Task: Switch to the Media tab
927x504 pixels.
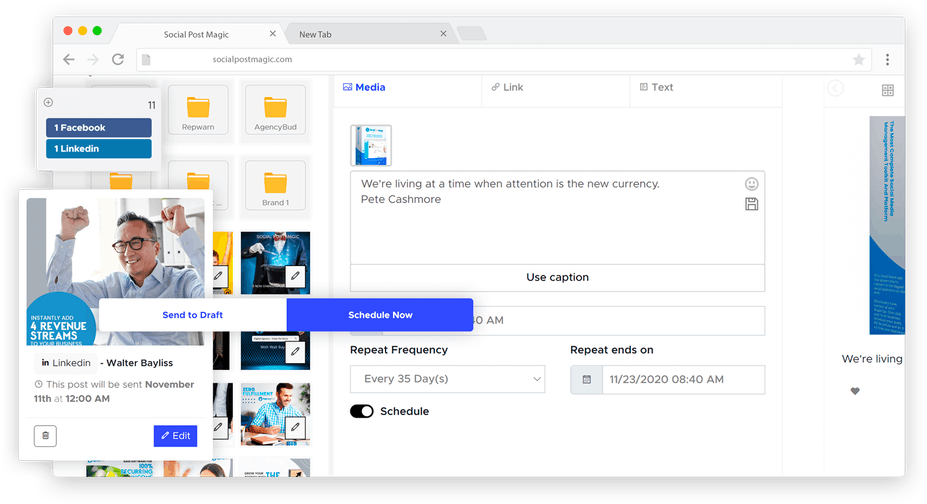Action: [x=364, y=87]
